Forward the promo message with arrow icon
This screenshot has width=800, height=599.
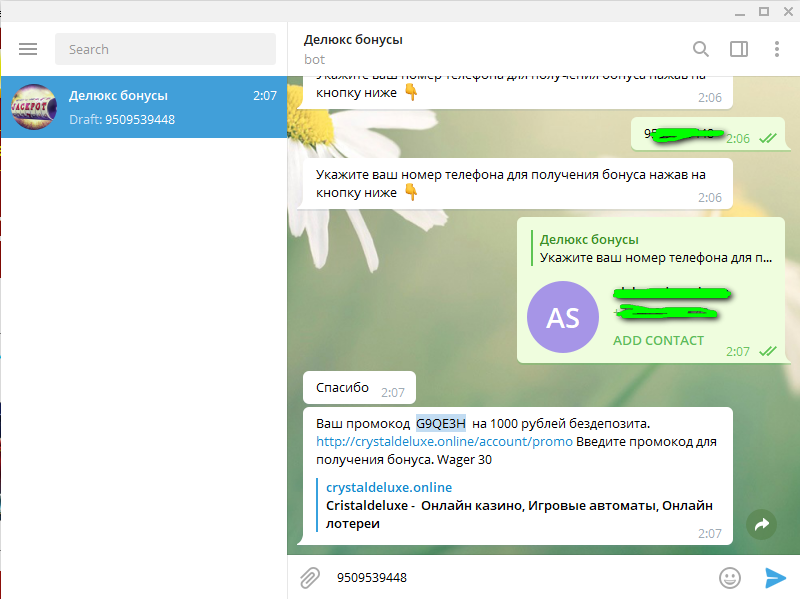(x=761, y=524)
